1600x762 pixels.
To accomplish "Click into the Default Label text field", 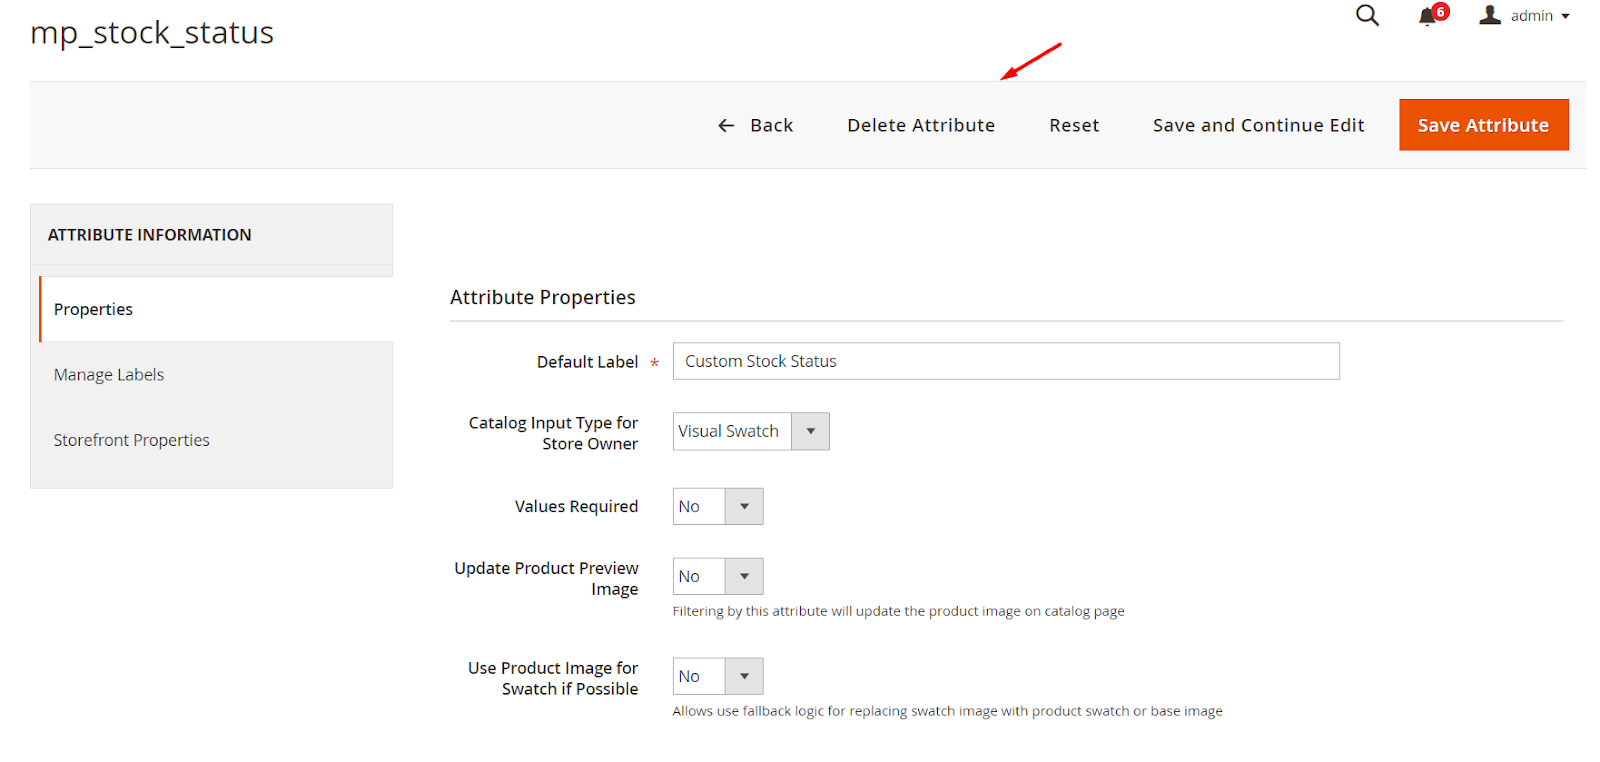I will point(1005,361).
